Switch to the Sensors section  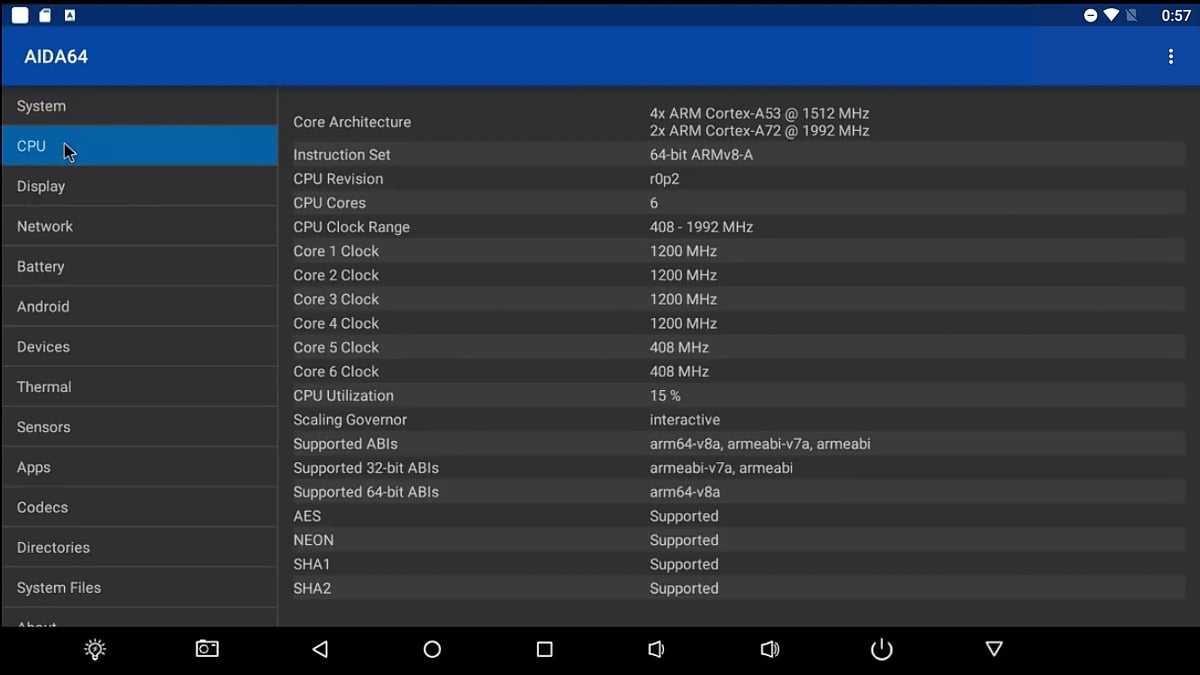click(x=44, y=427)
